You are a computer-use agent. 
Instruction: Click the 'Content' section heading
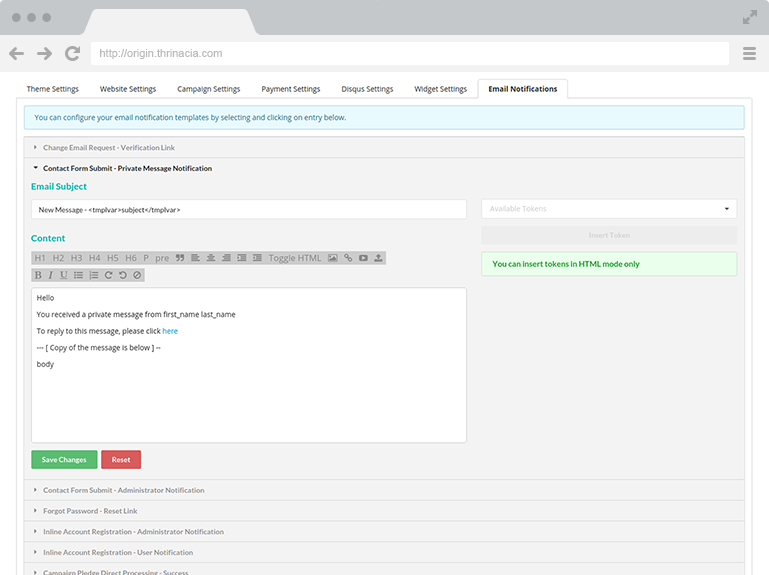point(48,238)
